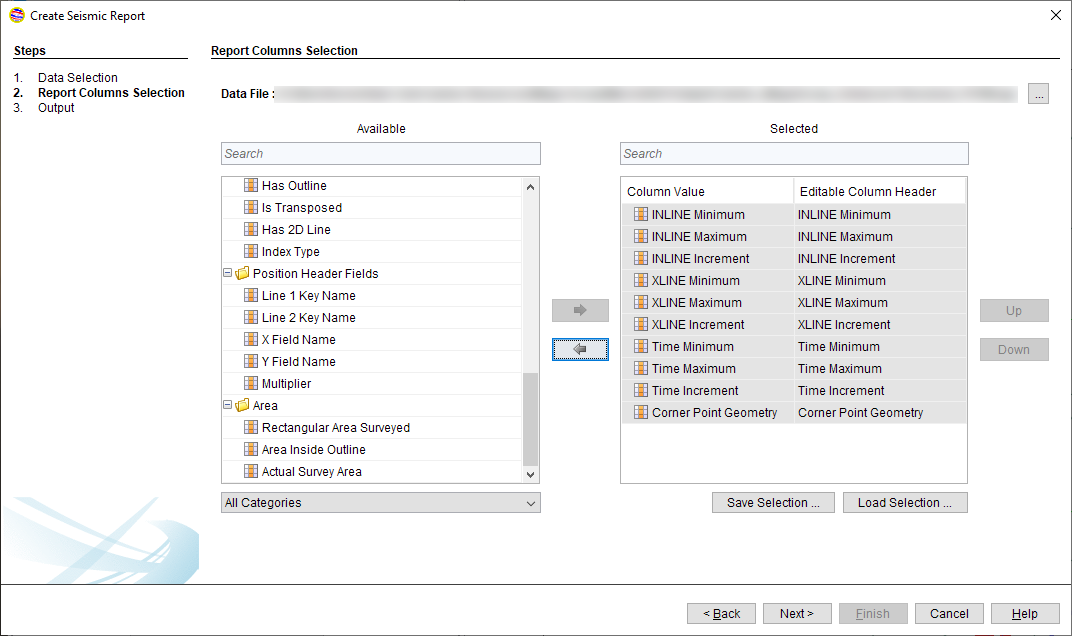Focus the Available search field
The image size is (1072, 636).
[x=381, y=154]
